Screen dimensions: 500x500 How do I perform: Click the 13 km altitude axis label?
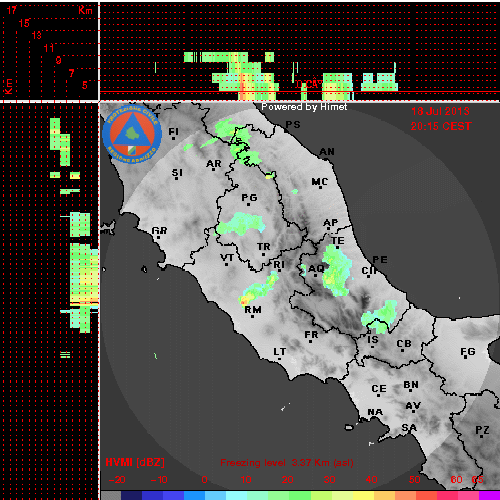(x=36, y=35)
